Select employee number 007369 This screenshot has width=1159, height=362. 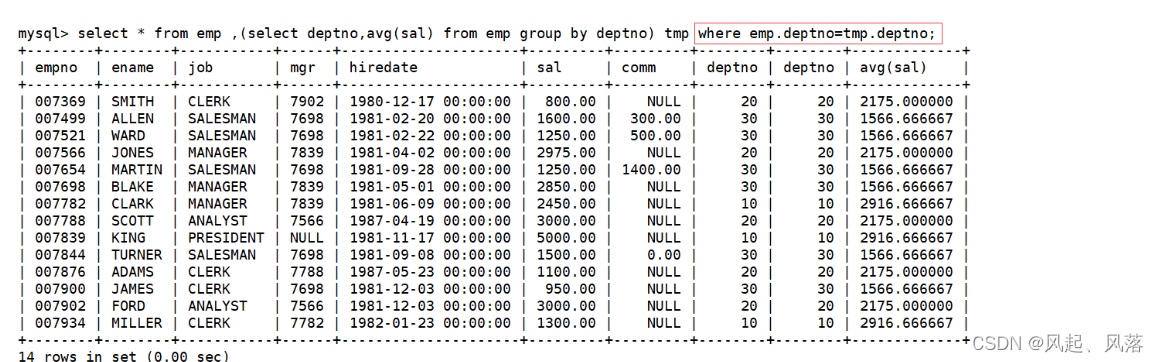click(x=61, y=102)
